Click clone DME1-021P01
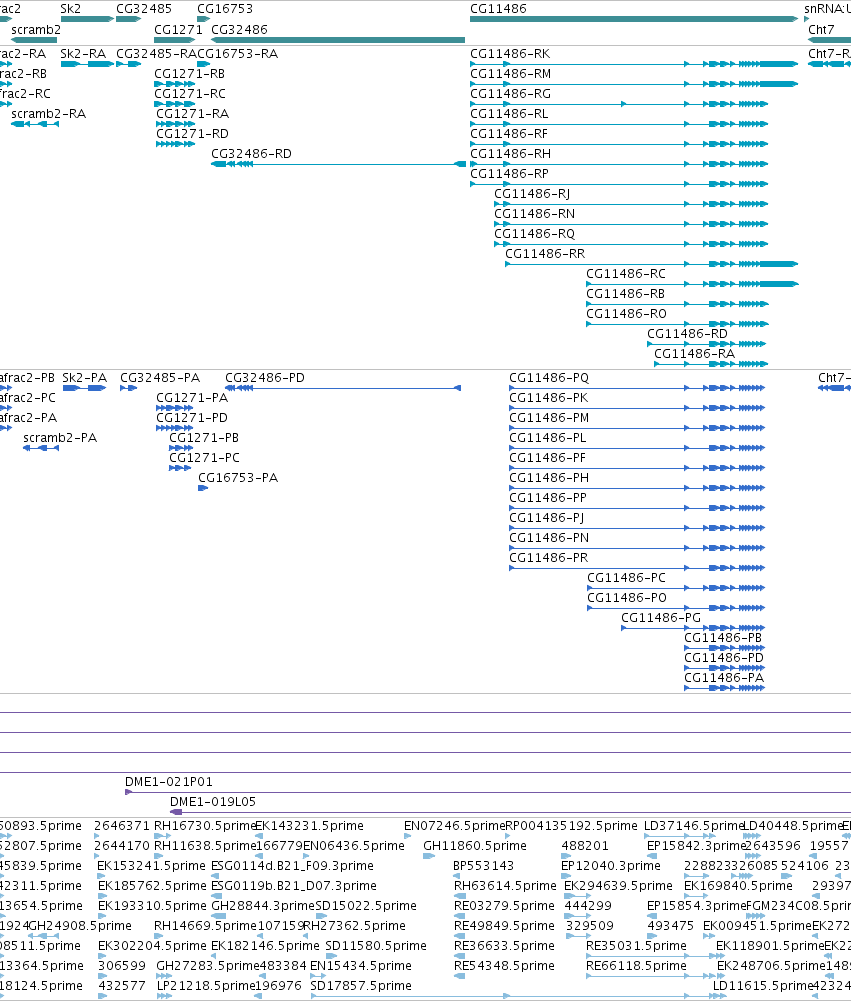This screenshot has height=1001, width=851. [x=169, y=782]
